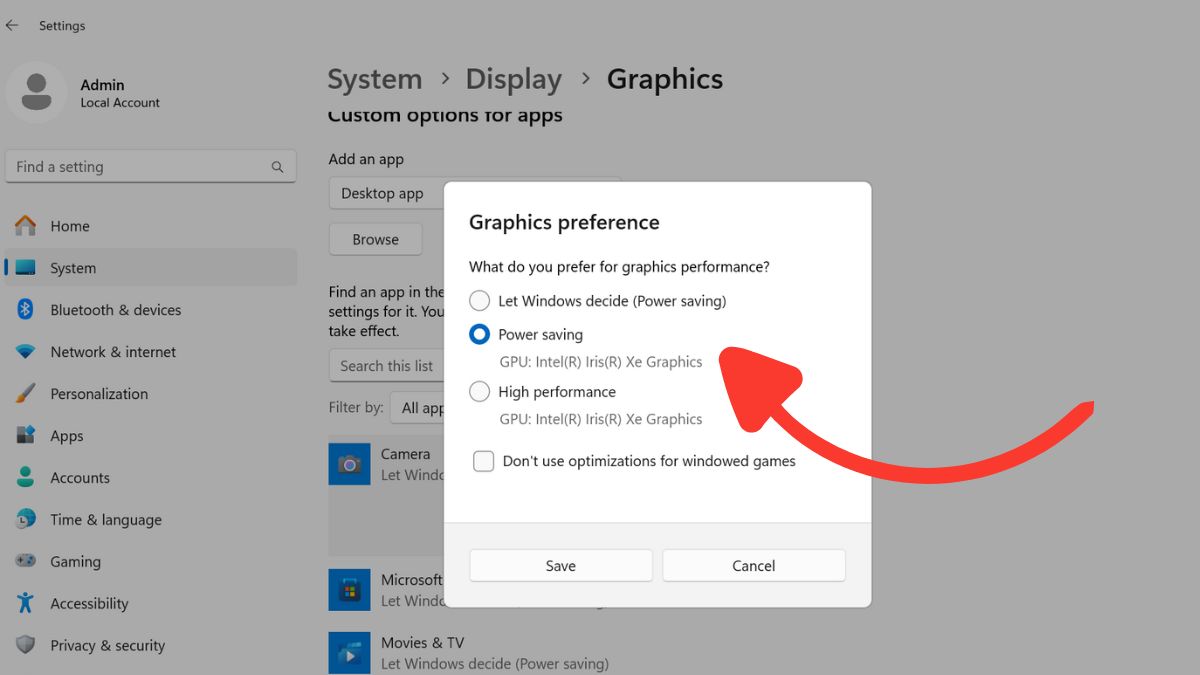Open the Filter by dropdown
Viewport: 1200px width, 675px height.
tap(420, 408)
